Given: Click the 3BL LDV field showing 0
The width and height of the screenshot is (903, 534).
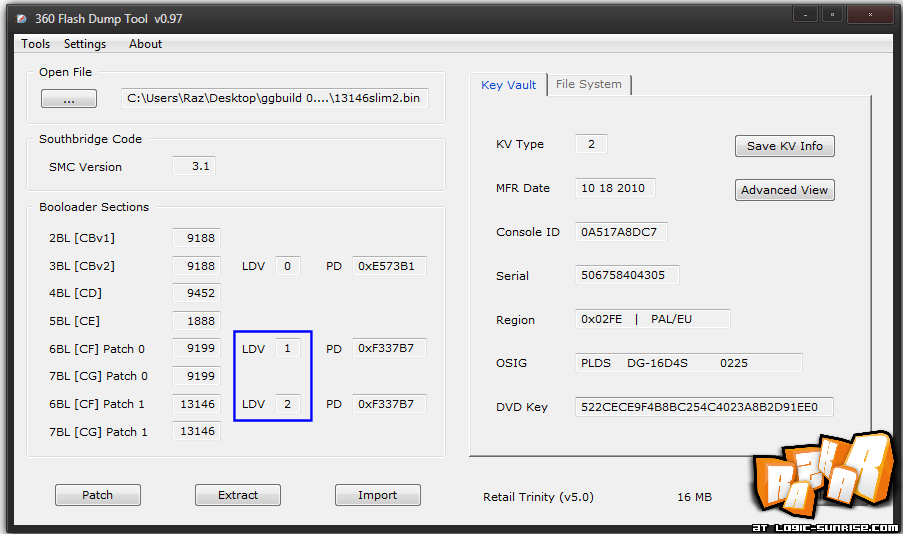Looking at the screenshot, I should coord(287,266).
